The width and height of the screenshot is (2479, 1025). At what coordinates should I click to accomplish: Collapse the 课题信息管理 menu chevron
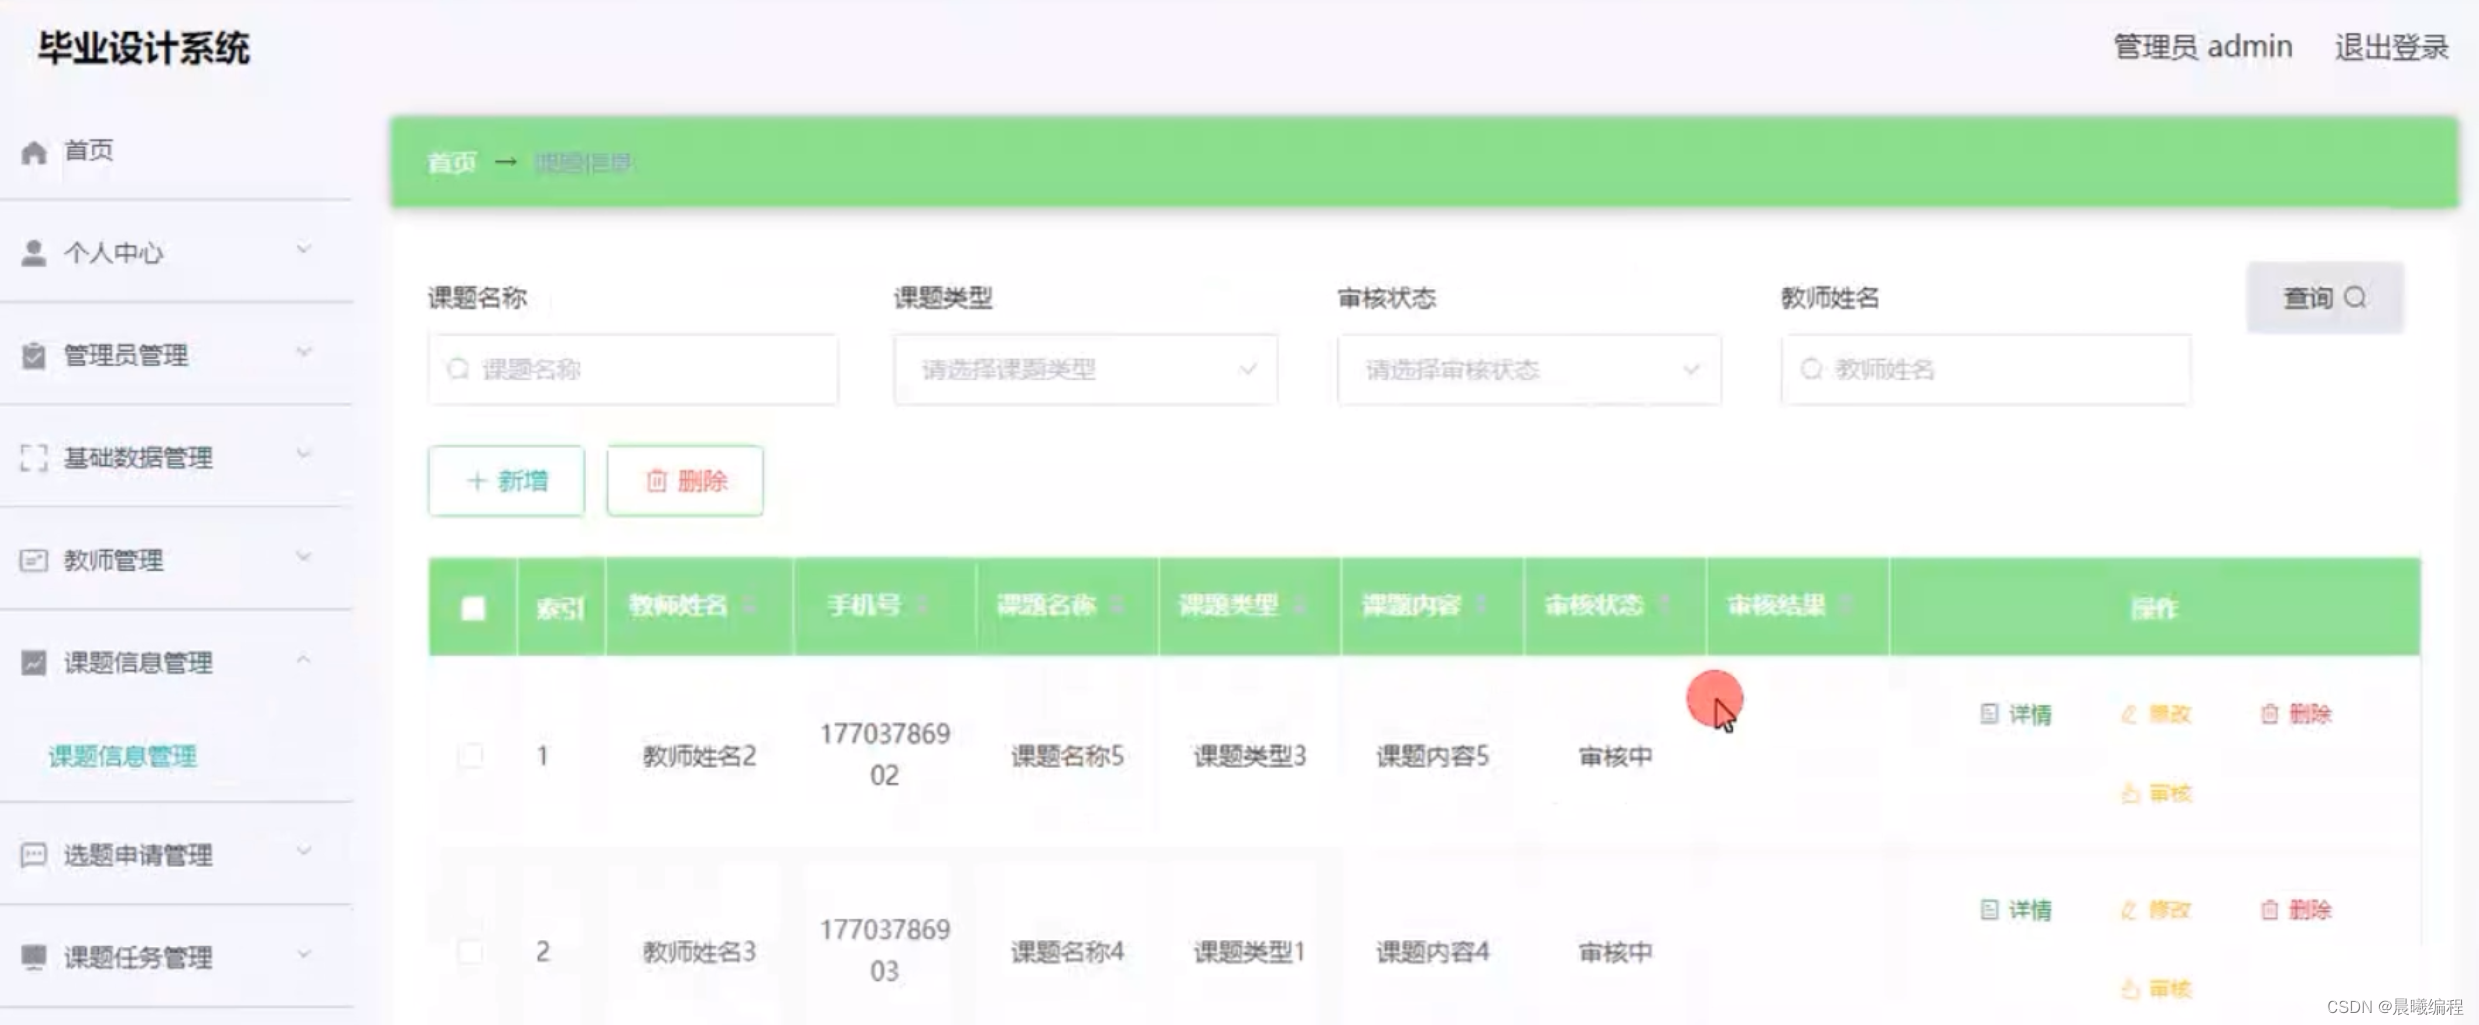pyautogui.click(x=304, y=659)
